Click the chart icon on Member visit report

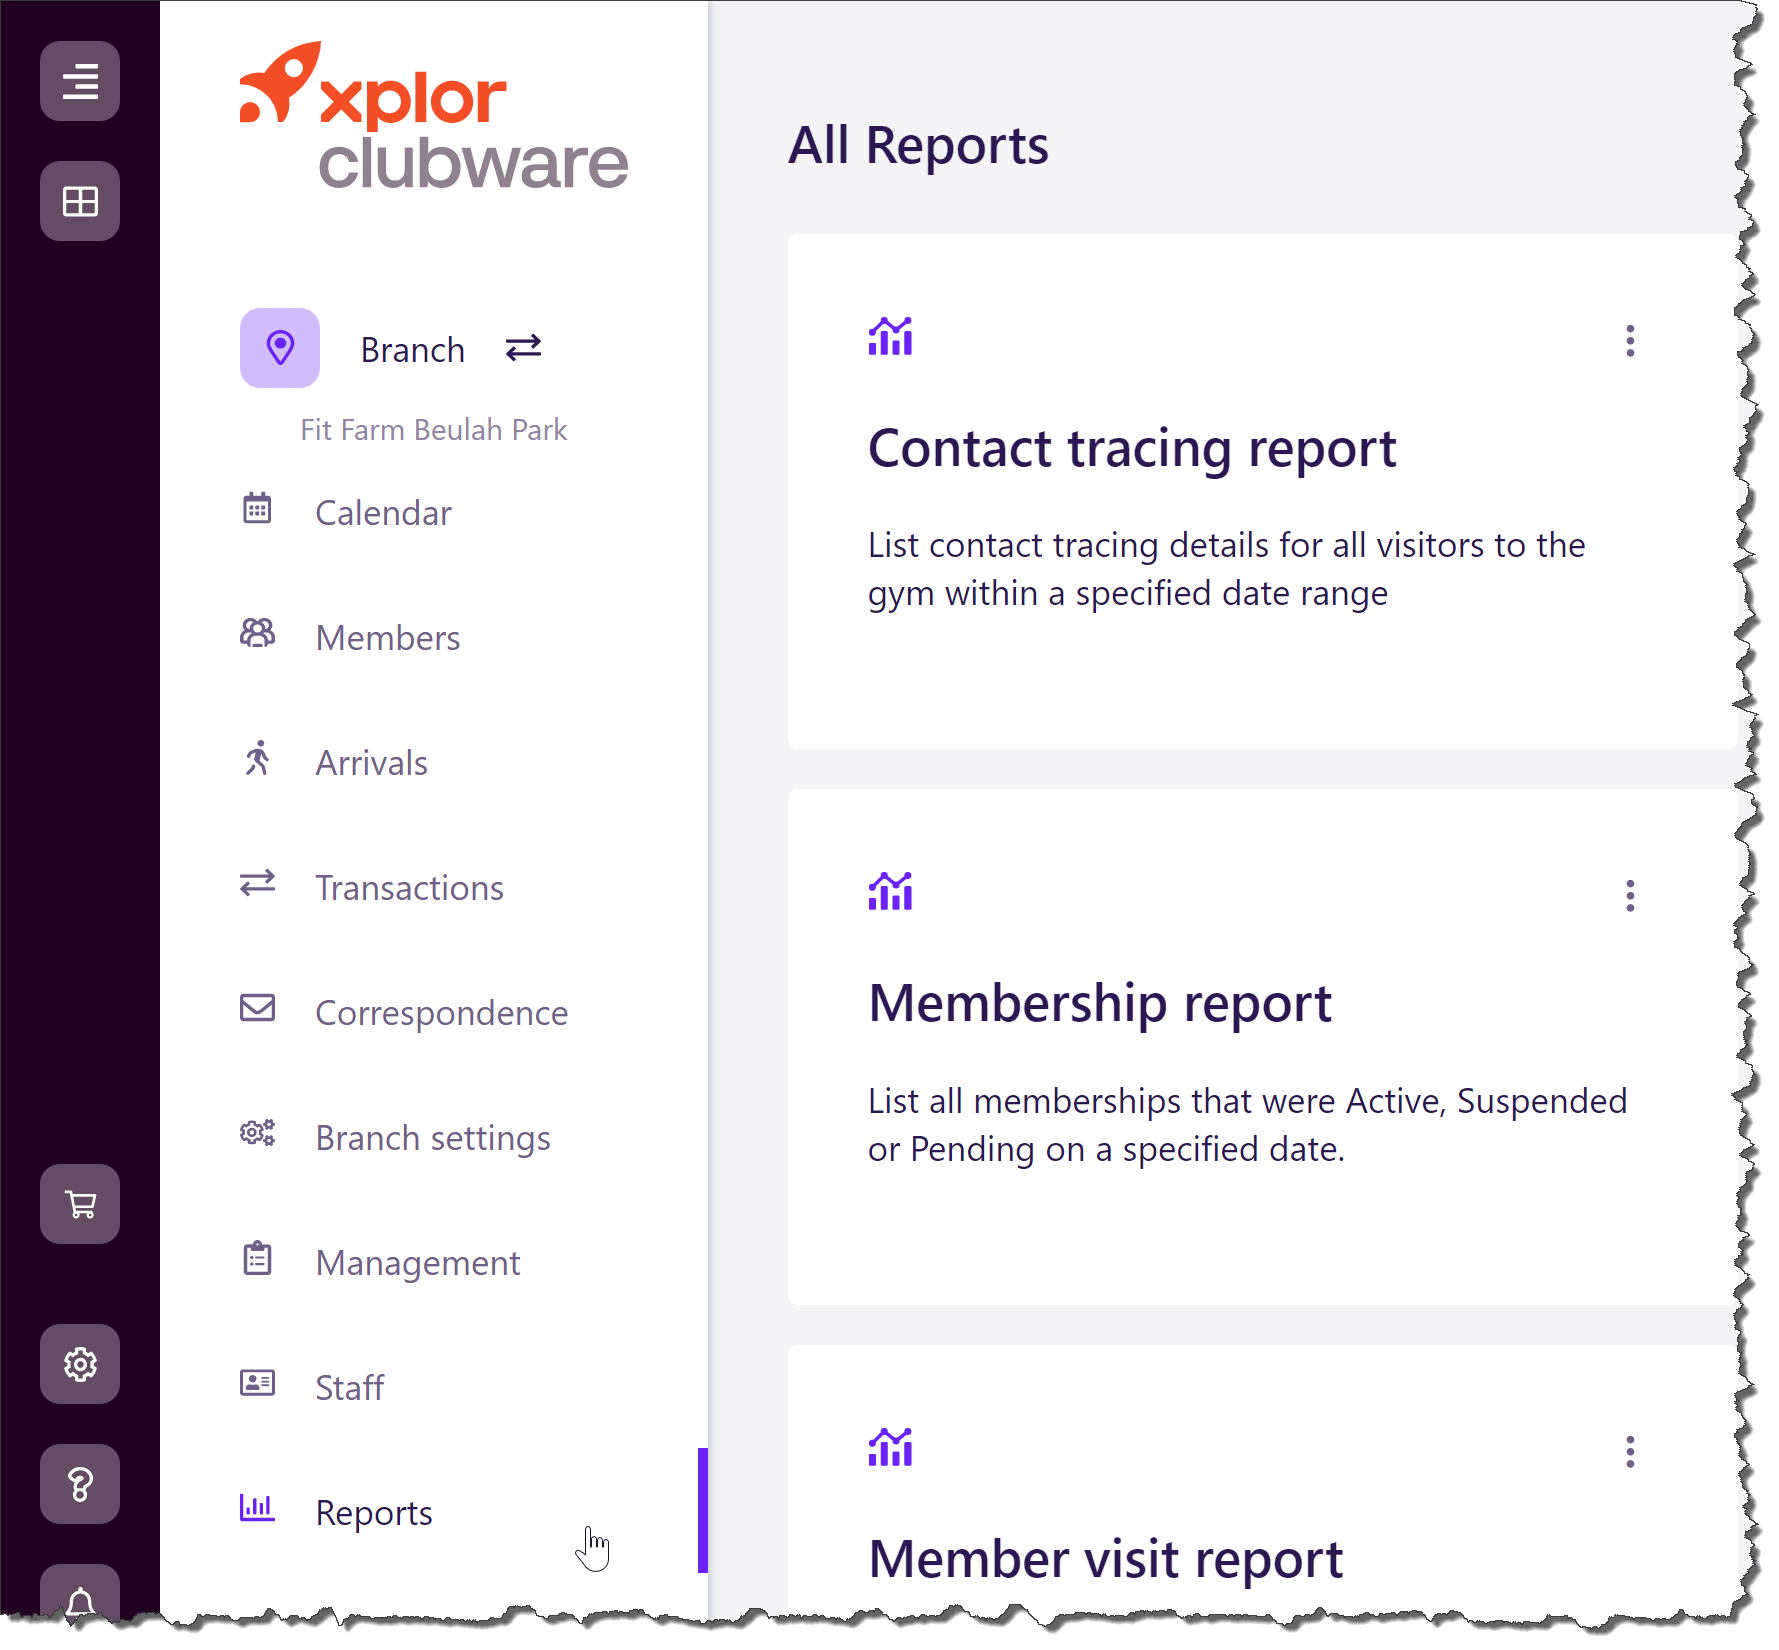pos(890,1447)
